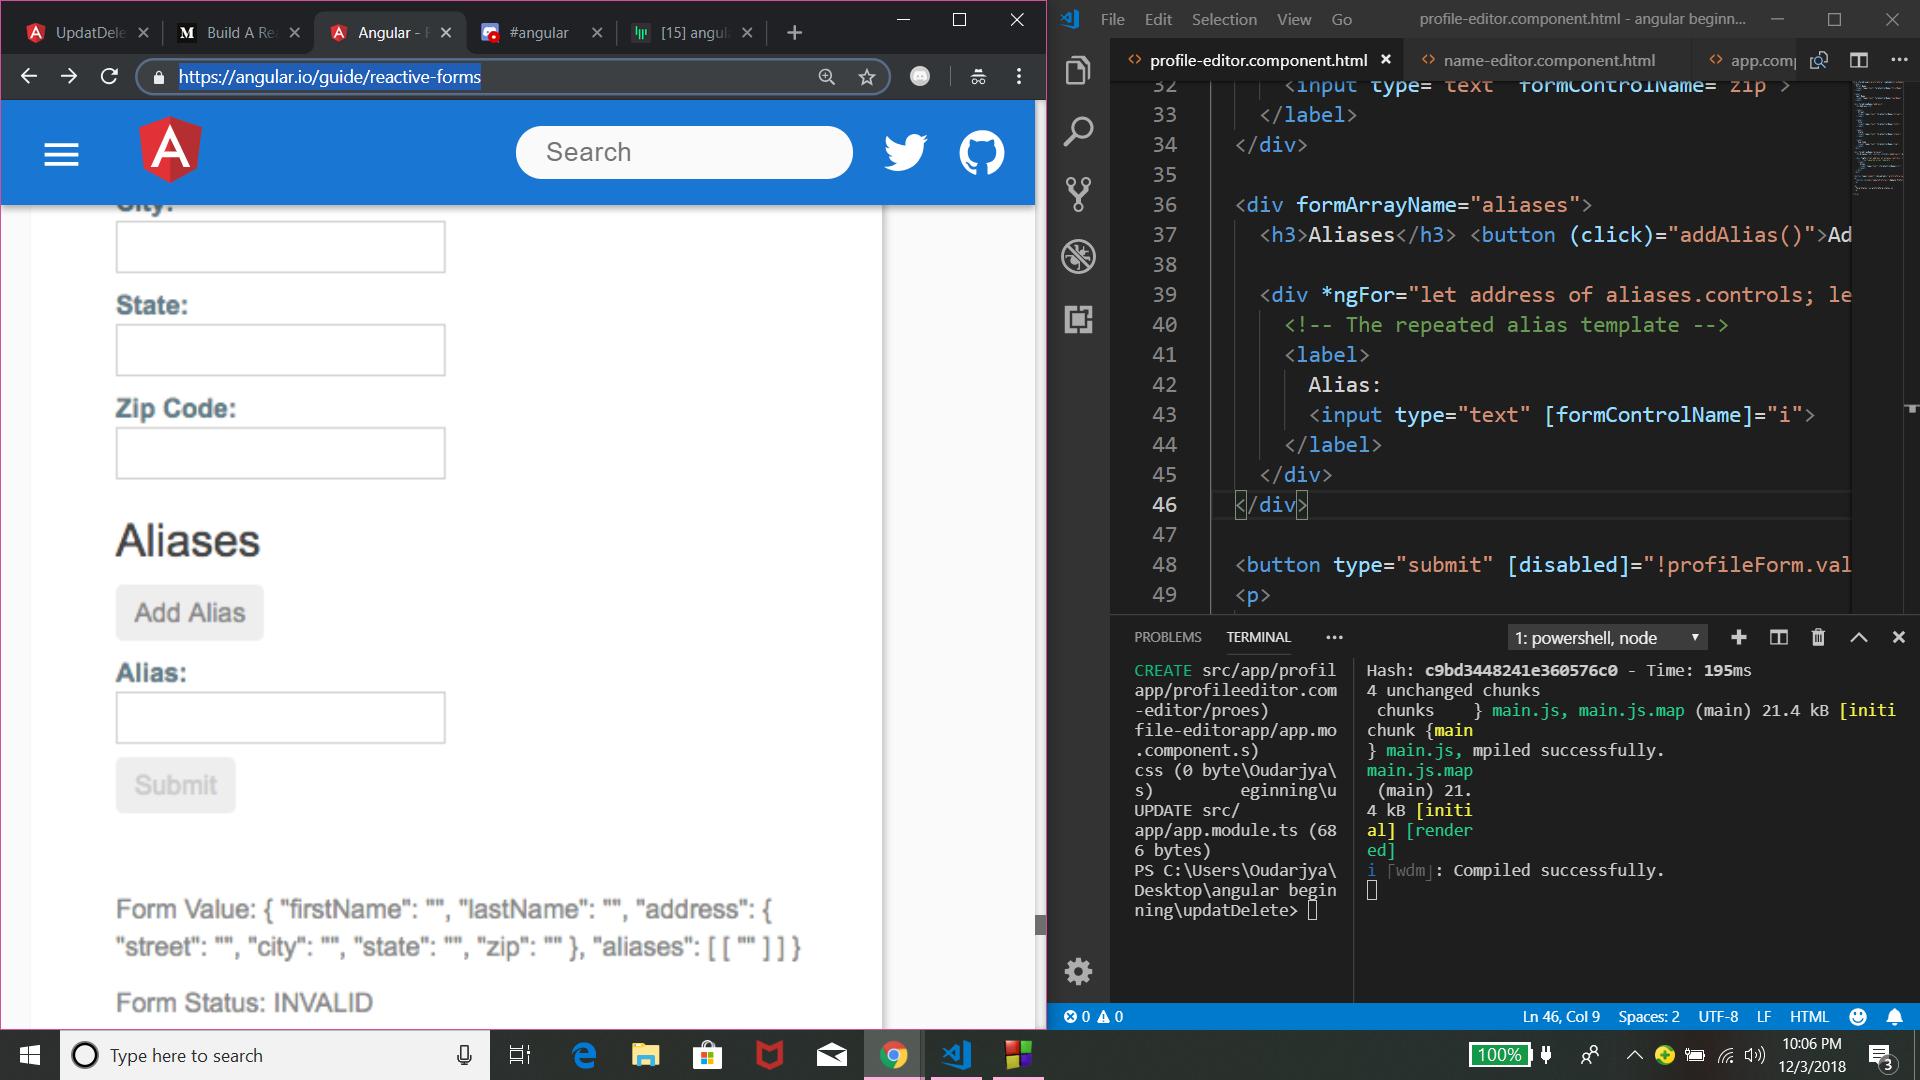This screenshot has height=1080, width=1920.
Task: Open the Source Control view
Action: click(x=1078, y=194)
